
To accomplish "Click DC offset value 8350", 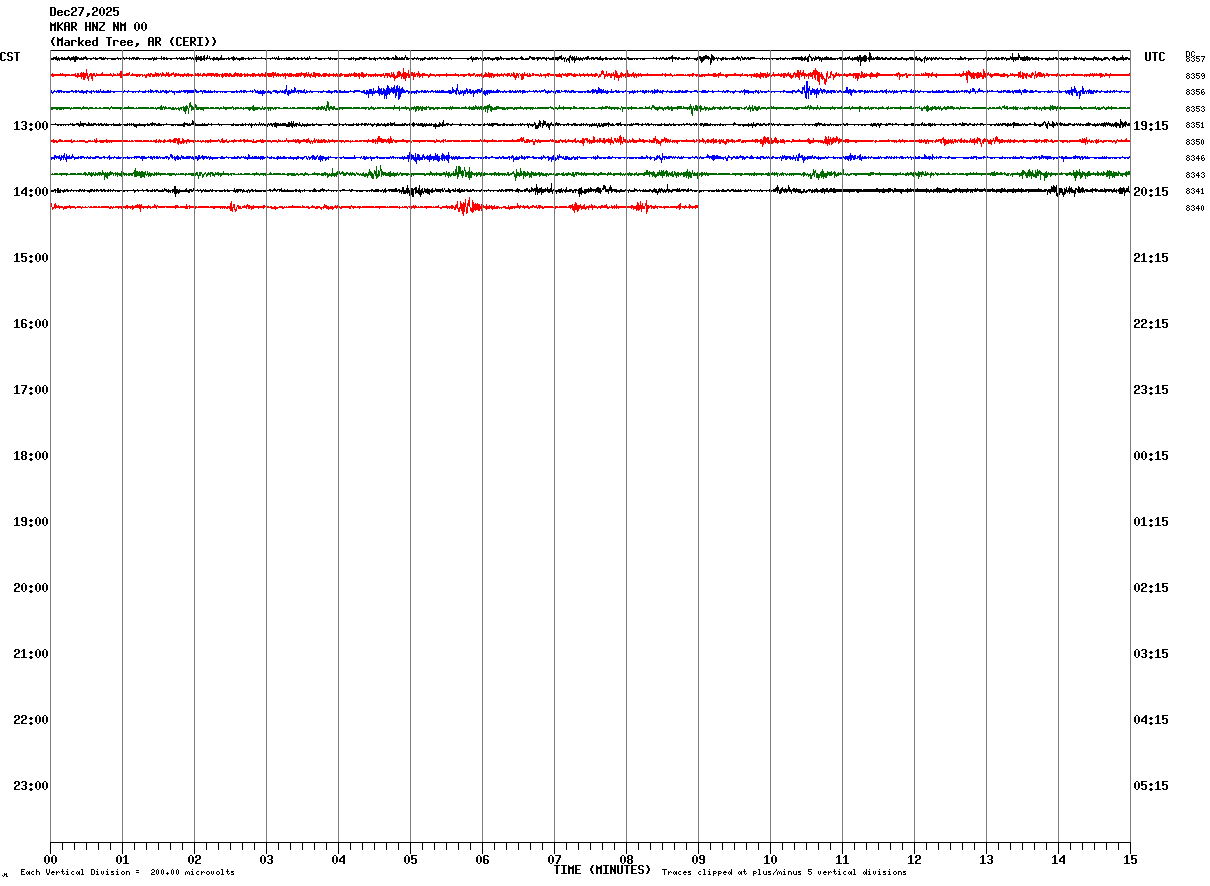I will (x=1195, y=142).
